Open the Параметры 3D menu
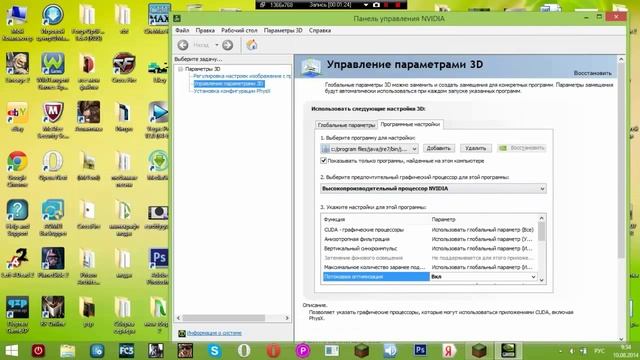The image size is (640, 360). coord(283,31)
